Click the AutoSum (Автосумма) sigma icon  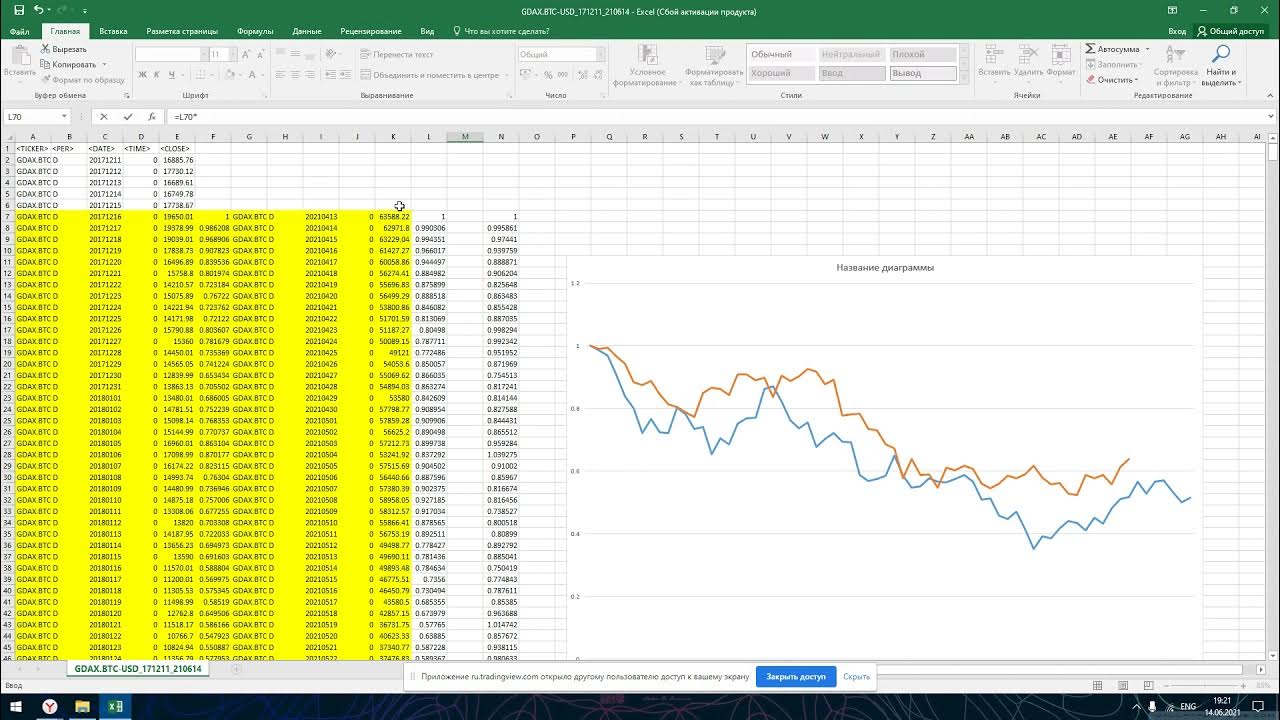point(1091,49)
